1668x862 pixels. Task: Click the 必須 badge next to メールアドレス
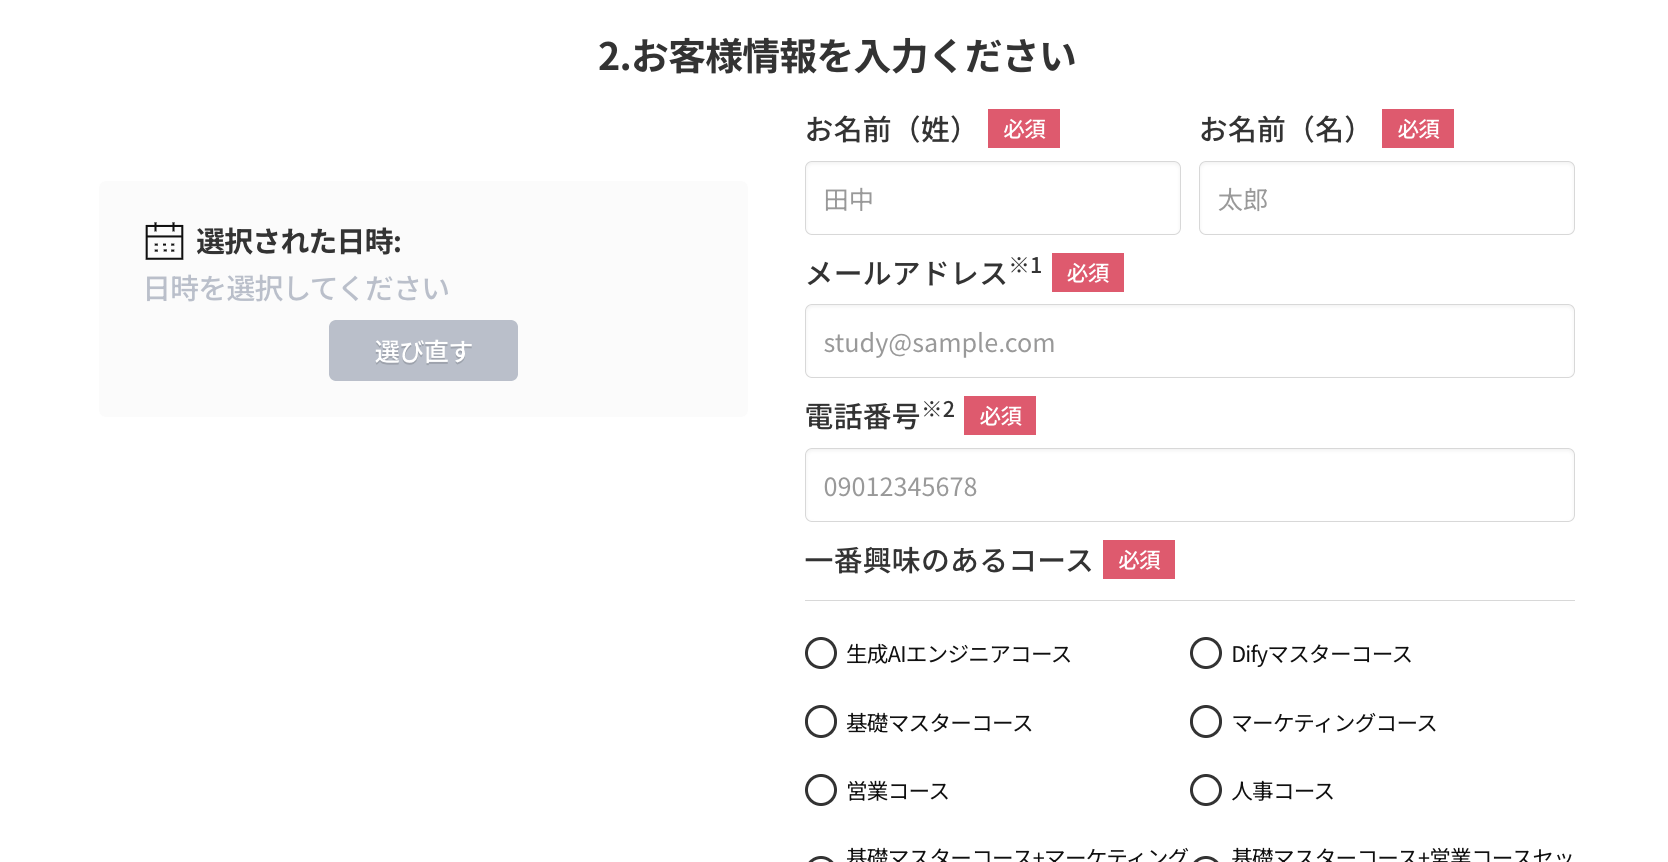1087,273
